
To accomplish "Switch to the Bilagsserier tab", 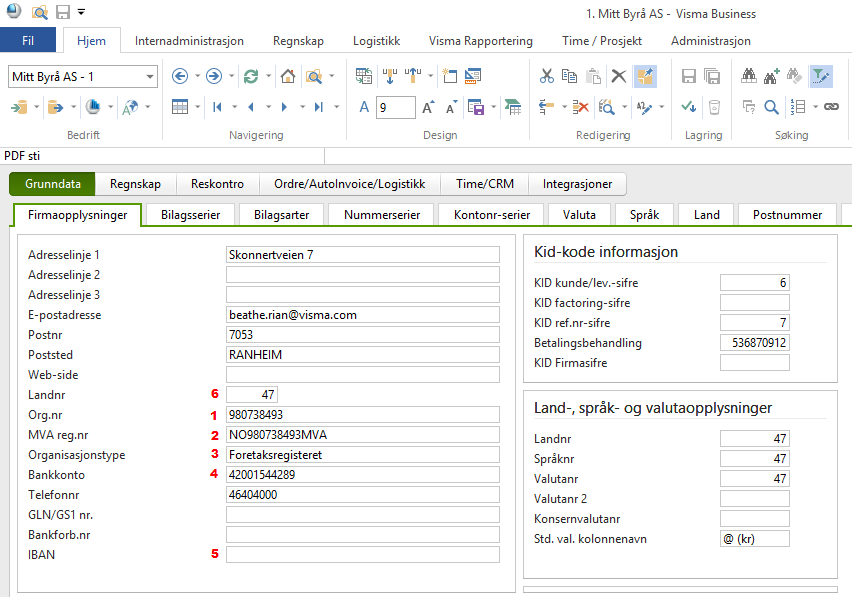I will click(x=189, y=215).
